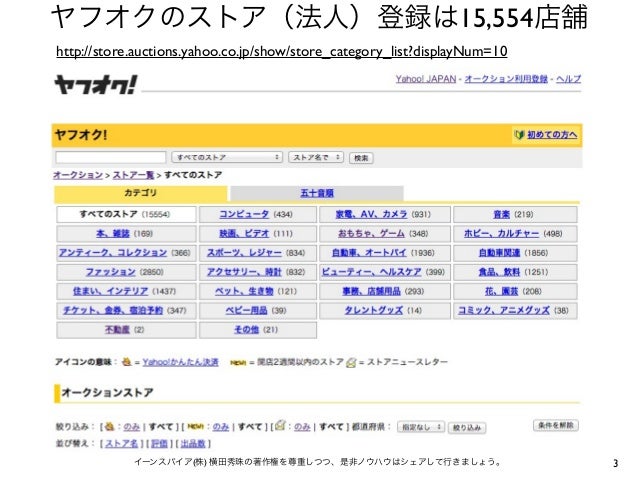Sort the list by 出品数
This screenshot has height=479, width=638.
(x=193, y=444)
